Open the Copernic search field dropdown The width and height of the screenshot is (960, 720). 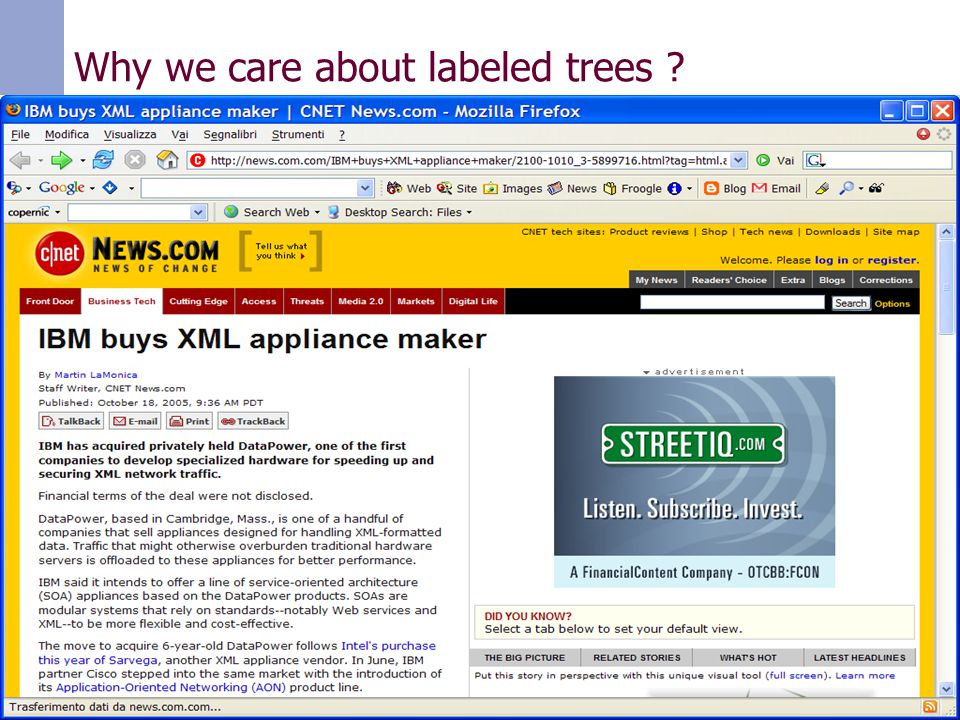click(x=198, y=212)
